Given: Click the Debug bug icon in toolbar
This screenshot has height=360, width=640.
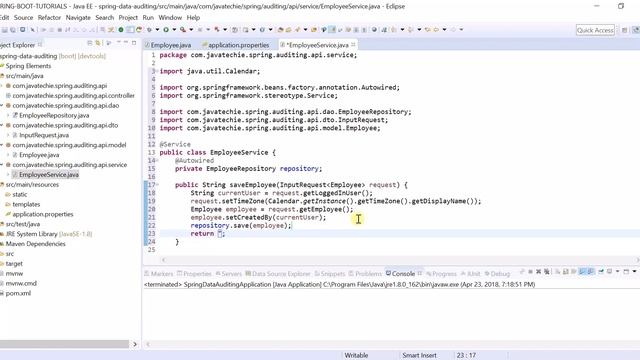Looking at the screenshot, I should click(149, 30).
